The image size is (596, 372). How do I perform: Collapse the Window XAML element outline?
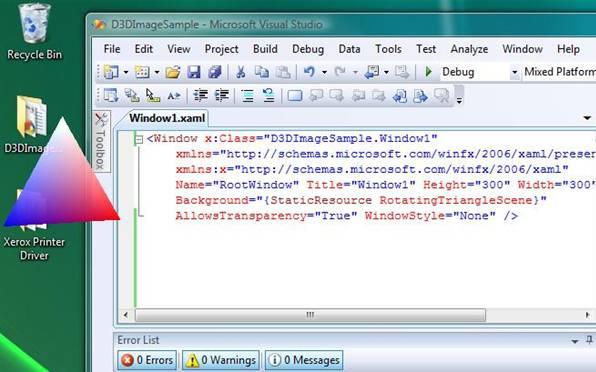pyautogui.click(x=139, y=139)
